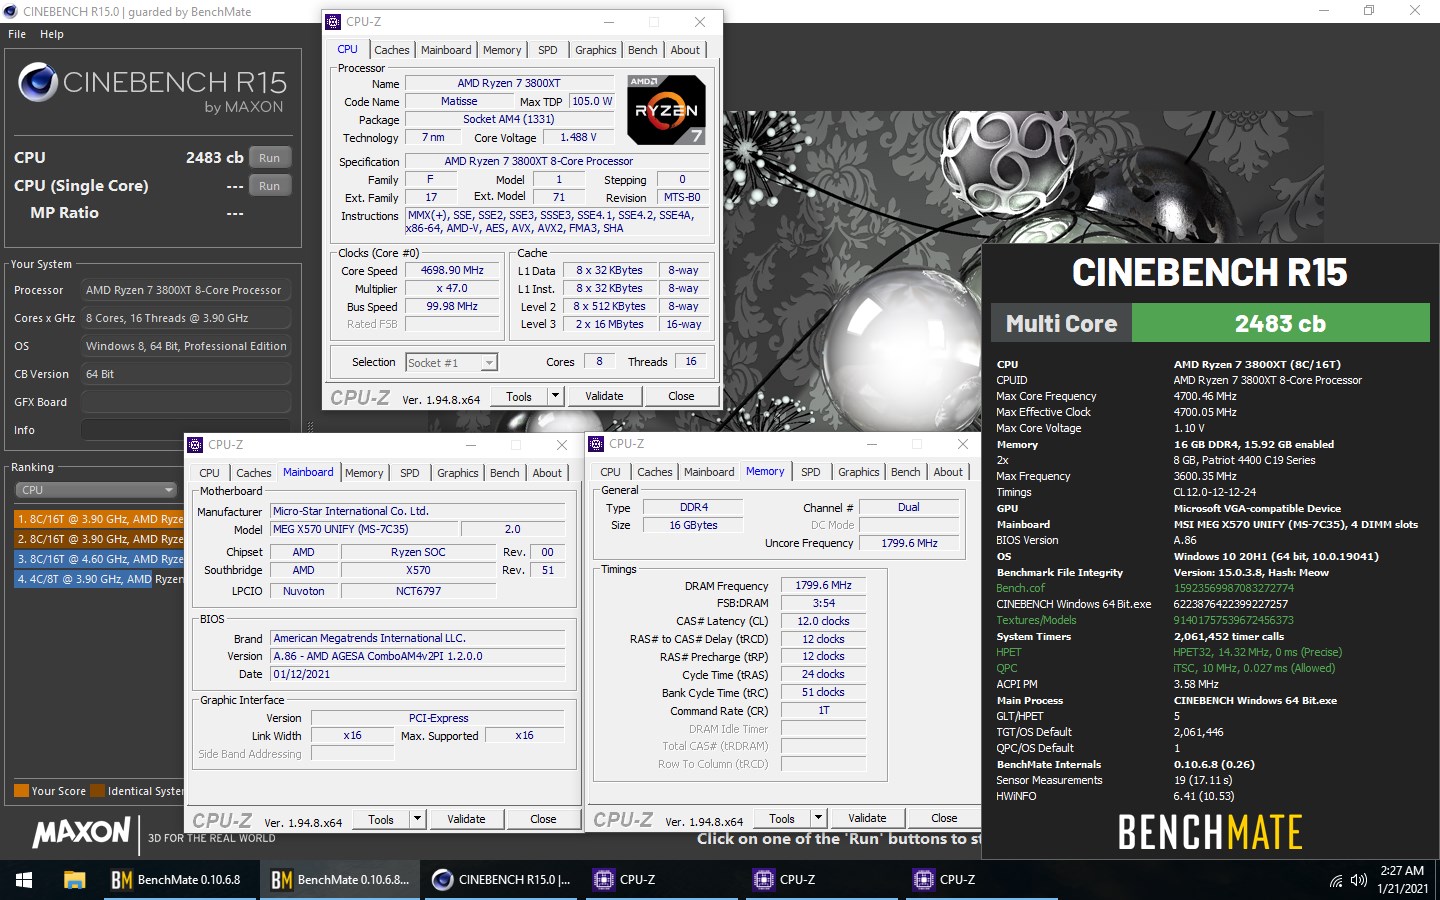The height and width of the screenshot is (900, 1440).
Task: Click the orange Your Score legend swatch
Action: click(21, 791)
